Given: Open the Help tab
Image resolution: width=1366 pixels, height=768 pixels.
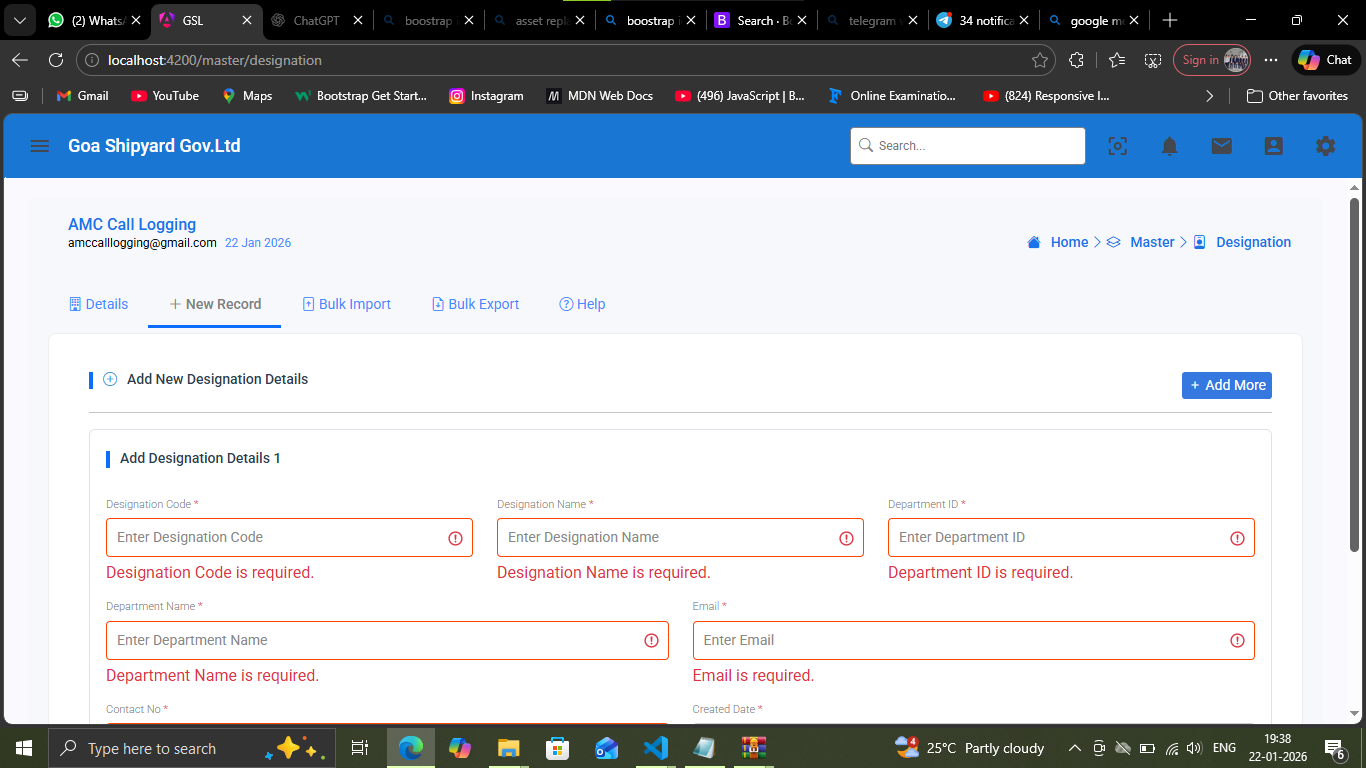Looking at the screenshot, I should (x=582, y=304).
